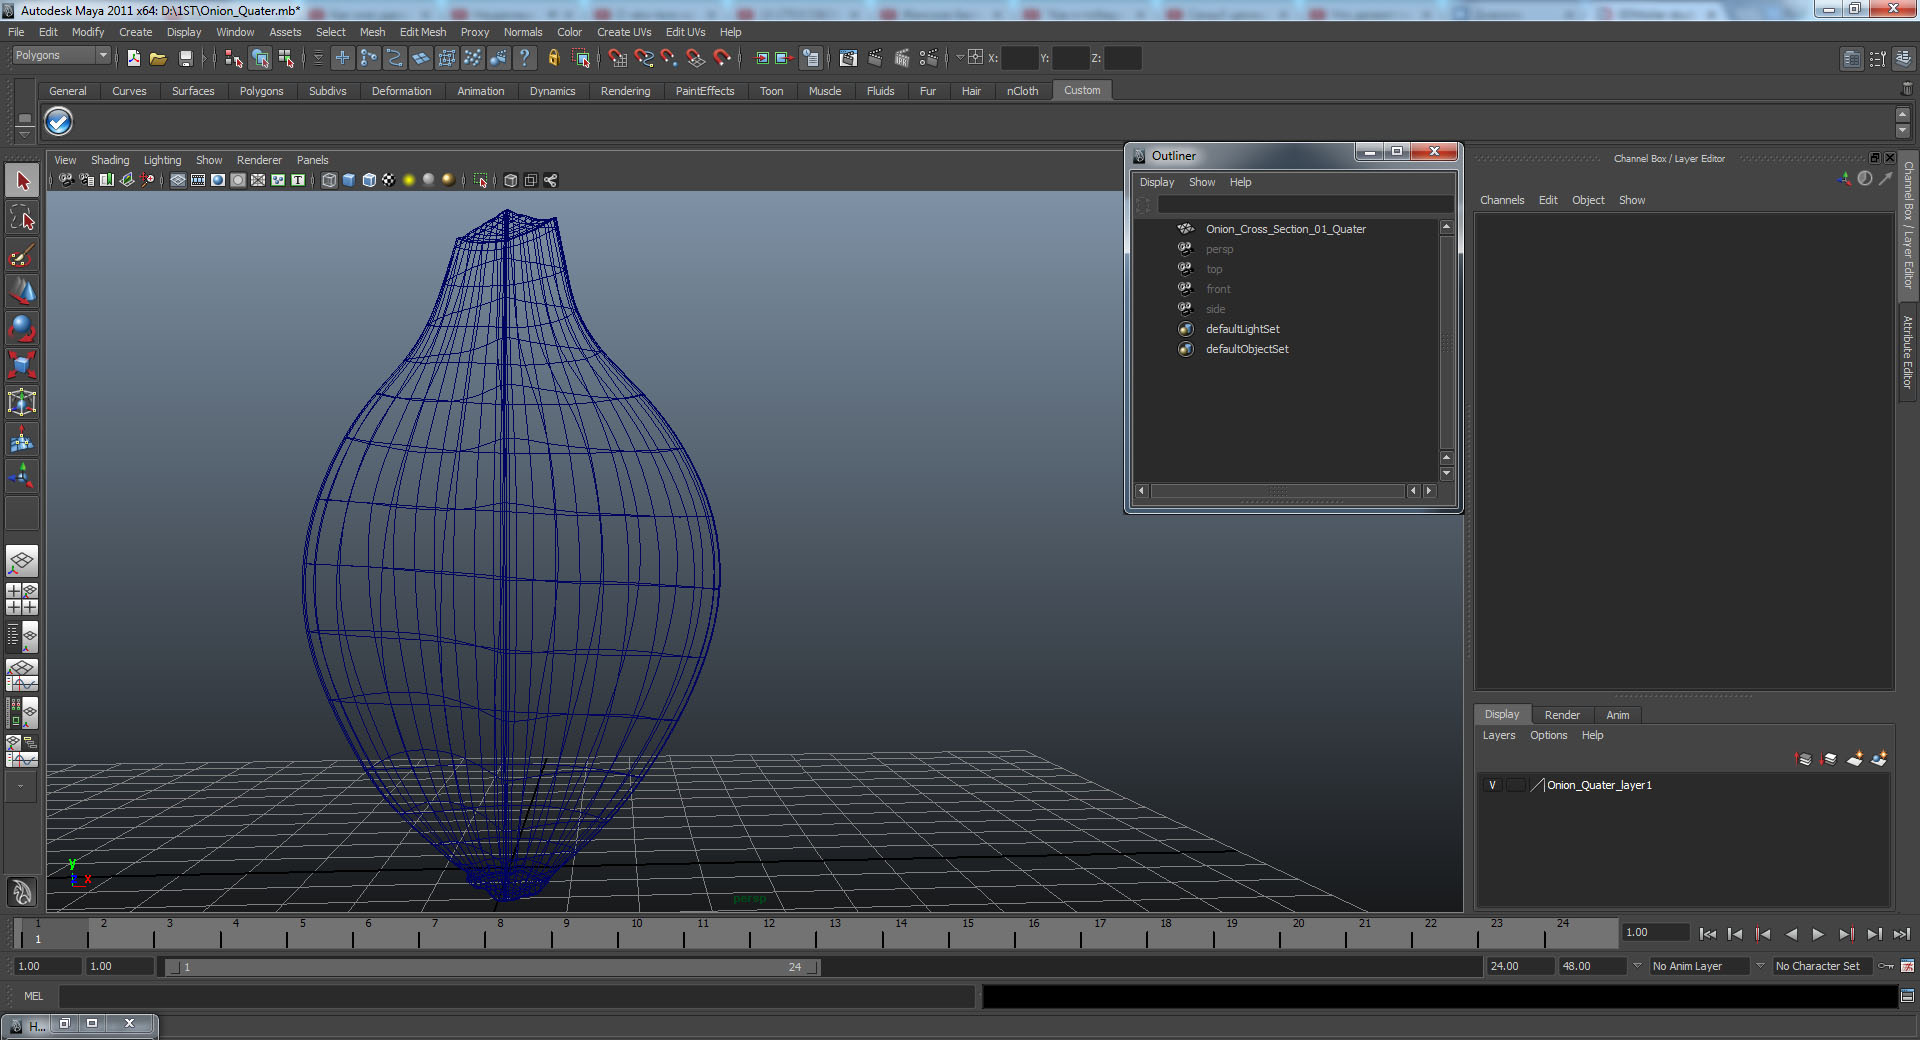Viewport: 1920px width, 1040px height.
Task: Switch to the Rendering shelf tab
Action: [625, 91]
